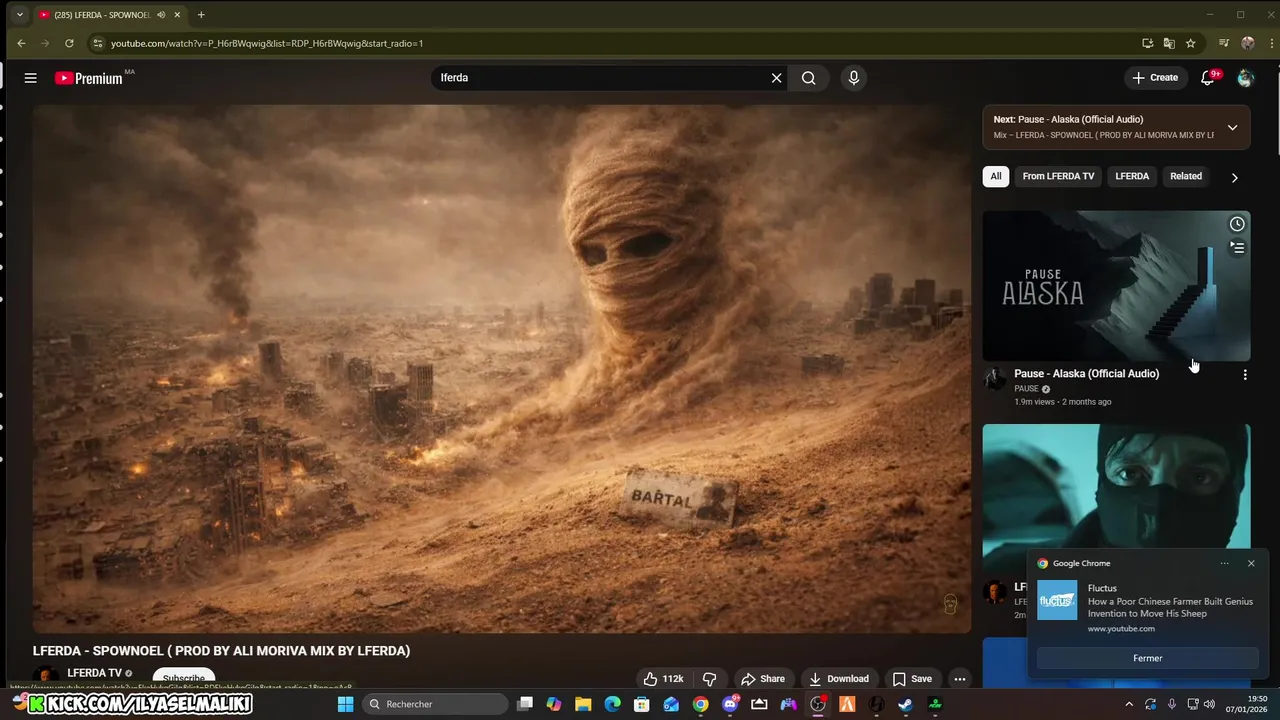Open Chrome profile avatar

click(x=1247, y=43)
